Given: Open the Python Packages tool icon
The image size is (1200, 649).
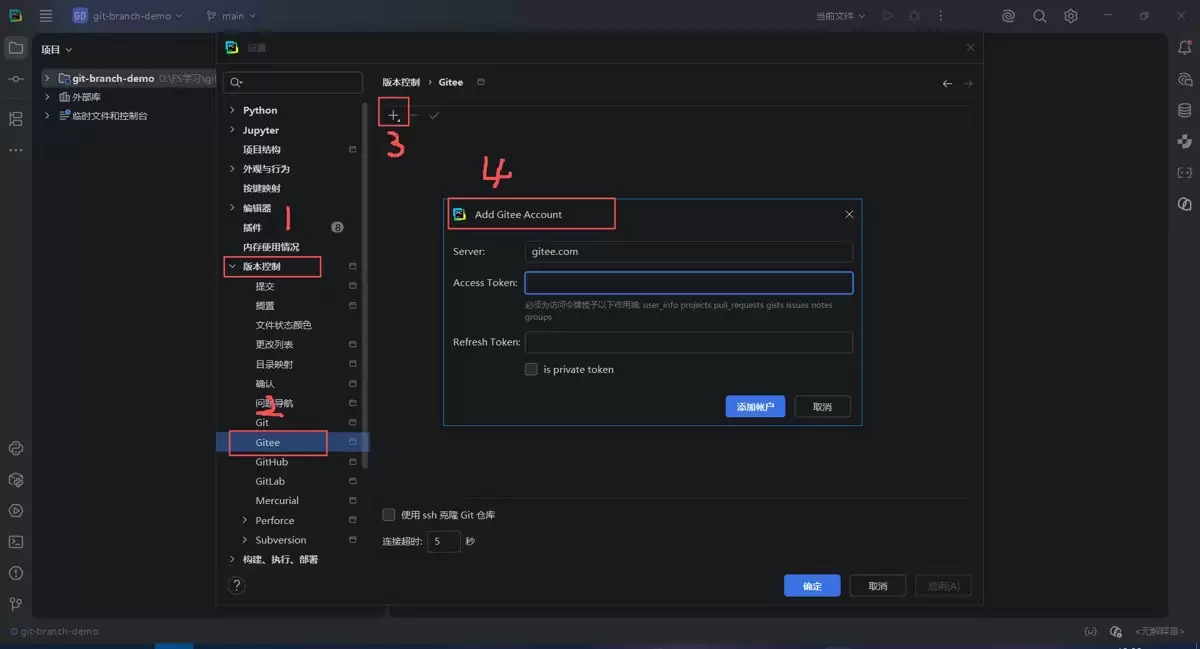Looking at the screenshot, I should 16,480.
